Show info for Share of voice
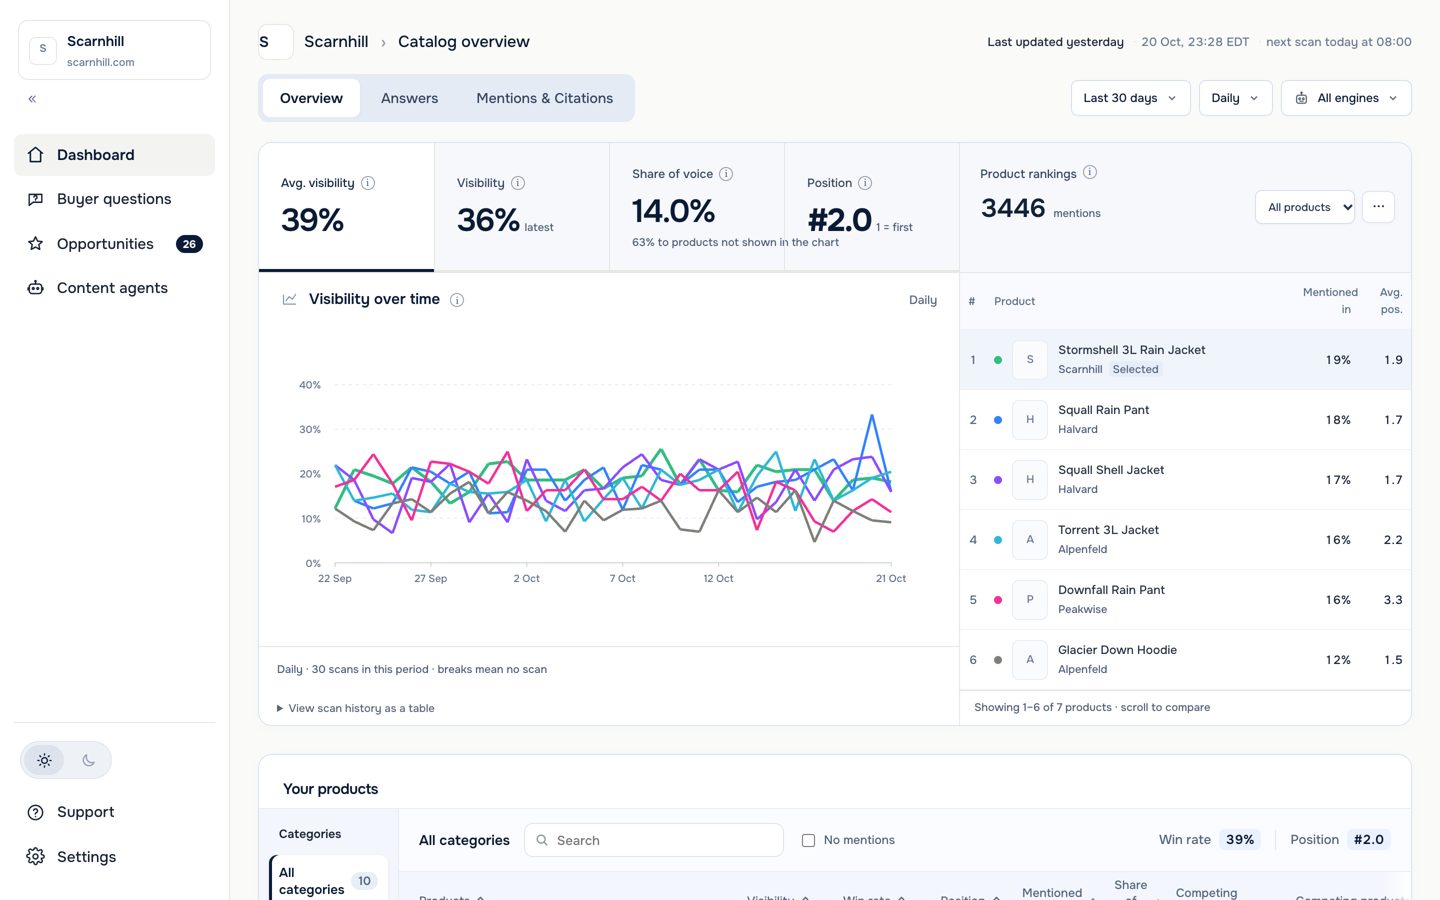The width and height of the screenshot is (1440, 900). [x=726, y=174]
